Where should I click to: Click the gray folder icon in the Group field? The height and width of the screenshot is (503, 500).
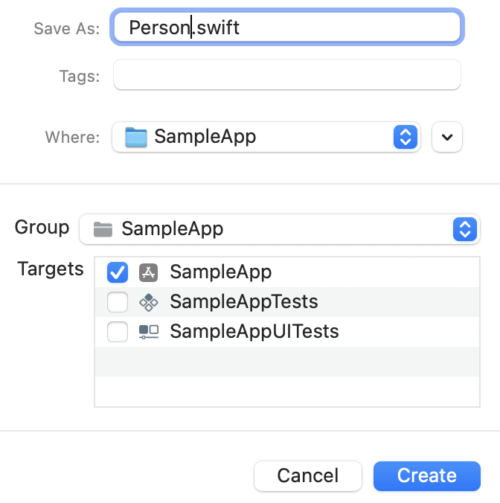[x=103, y=229]
